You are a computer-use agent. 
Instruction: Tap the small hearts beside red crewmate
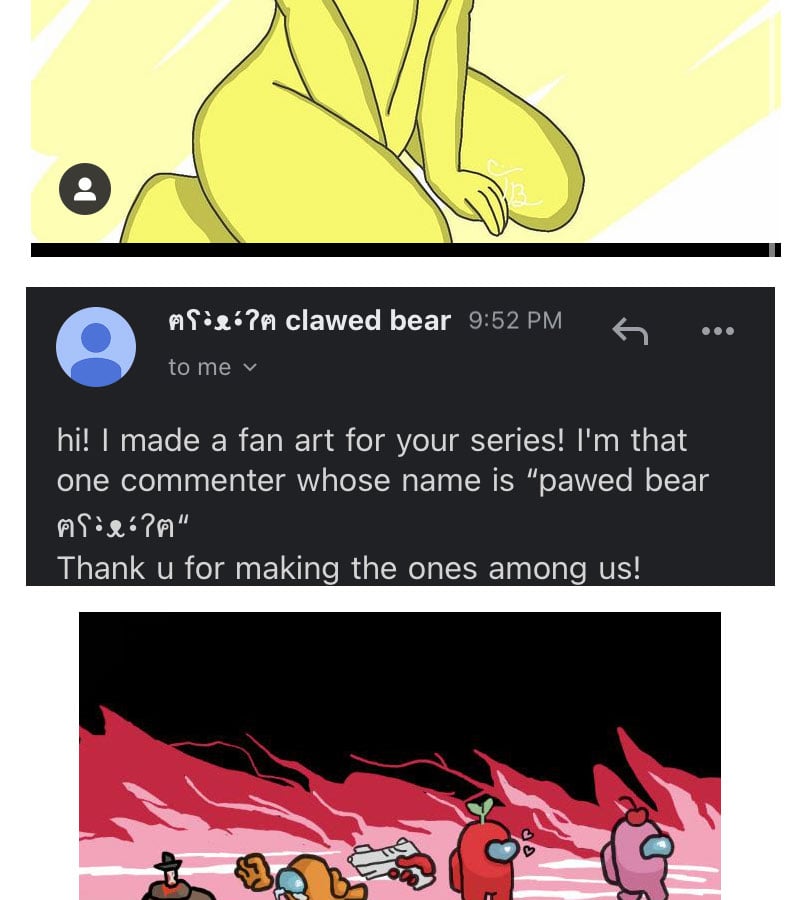[527, 841]
